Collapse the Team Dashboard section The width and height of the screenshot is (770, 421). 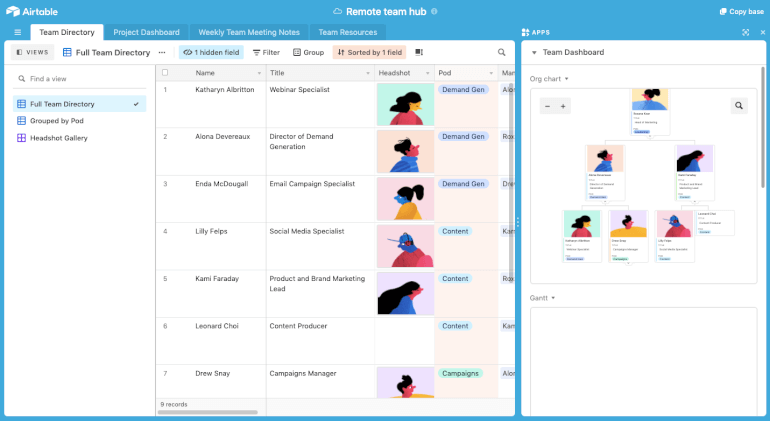click(534, 53)
